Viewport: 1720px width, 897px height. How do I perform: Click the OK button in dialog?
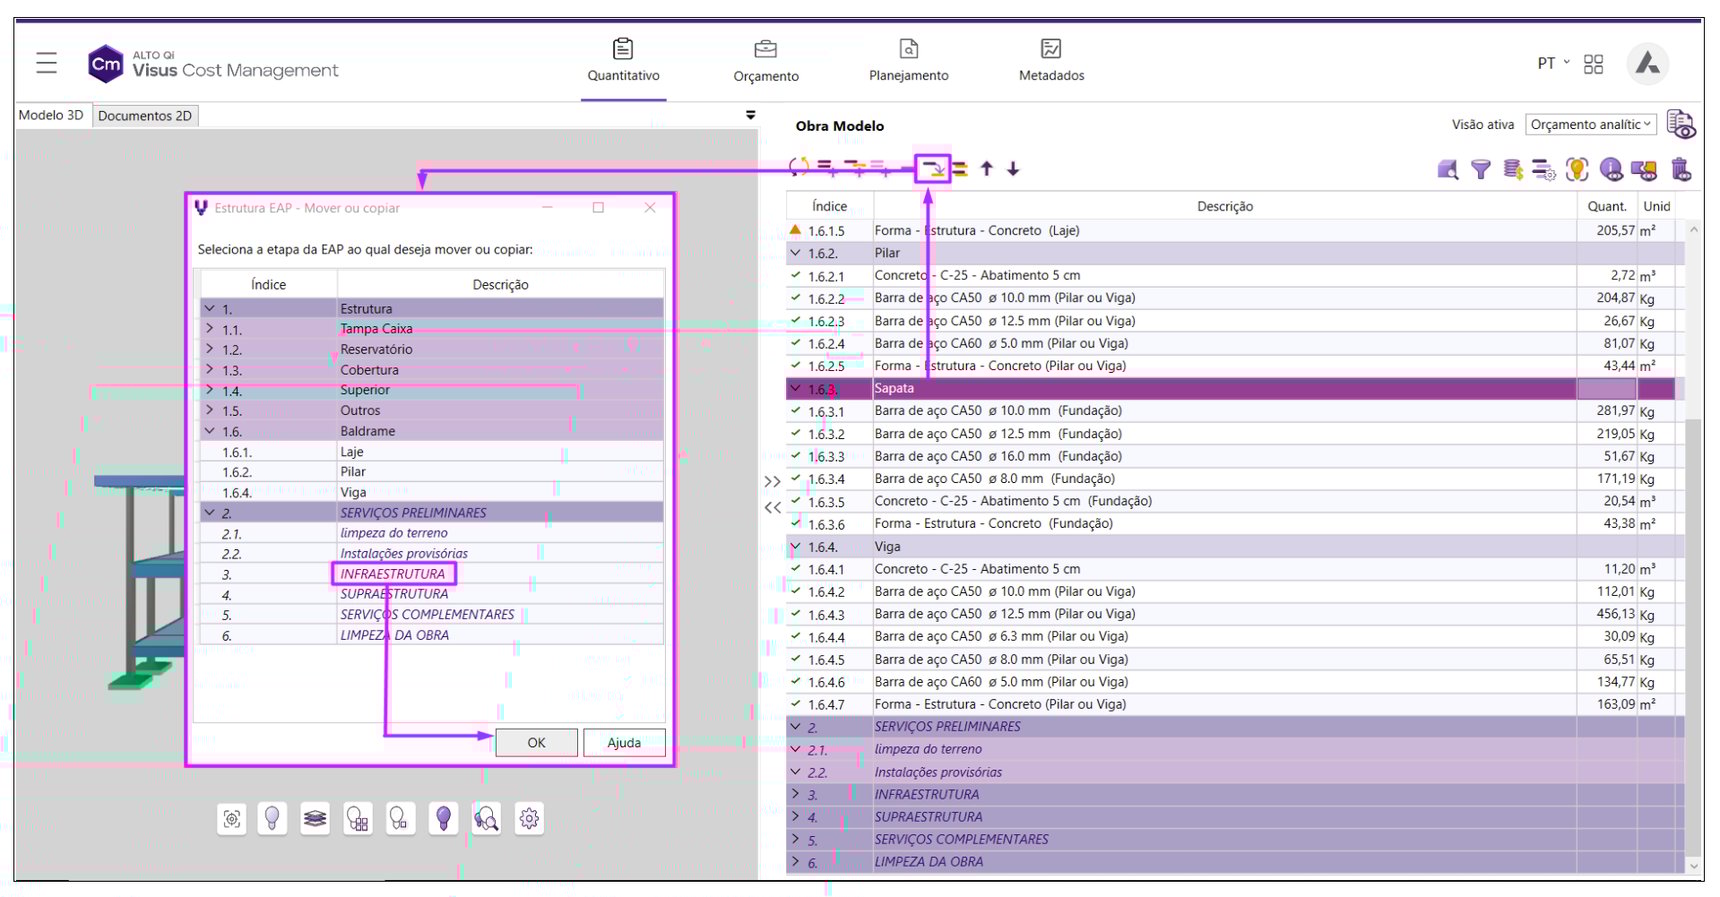click(536, 743)
